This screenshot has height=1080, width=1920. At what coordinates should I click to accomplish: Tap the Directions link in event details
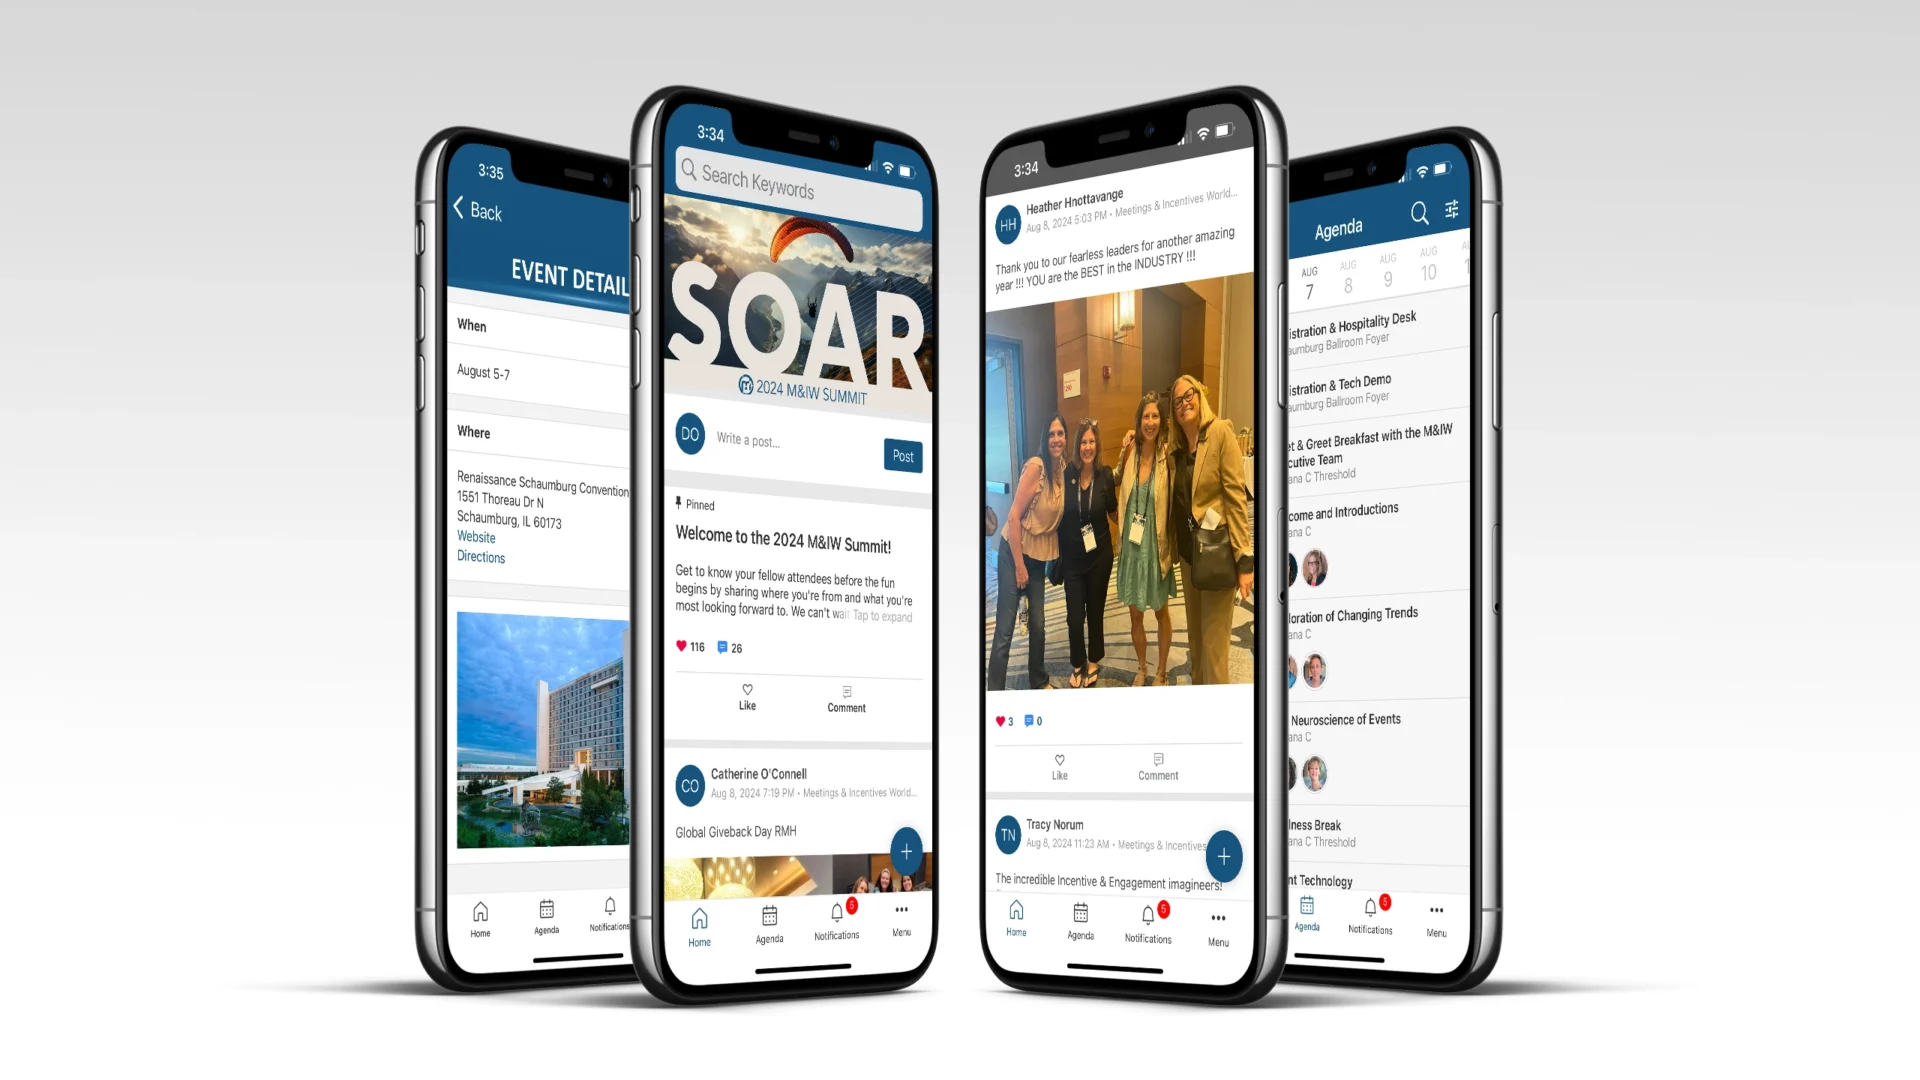481,555
